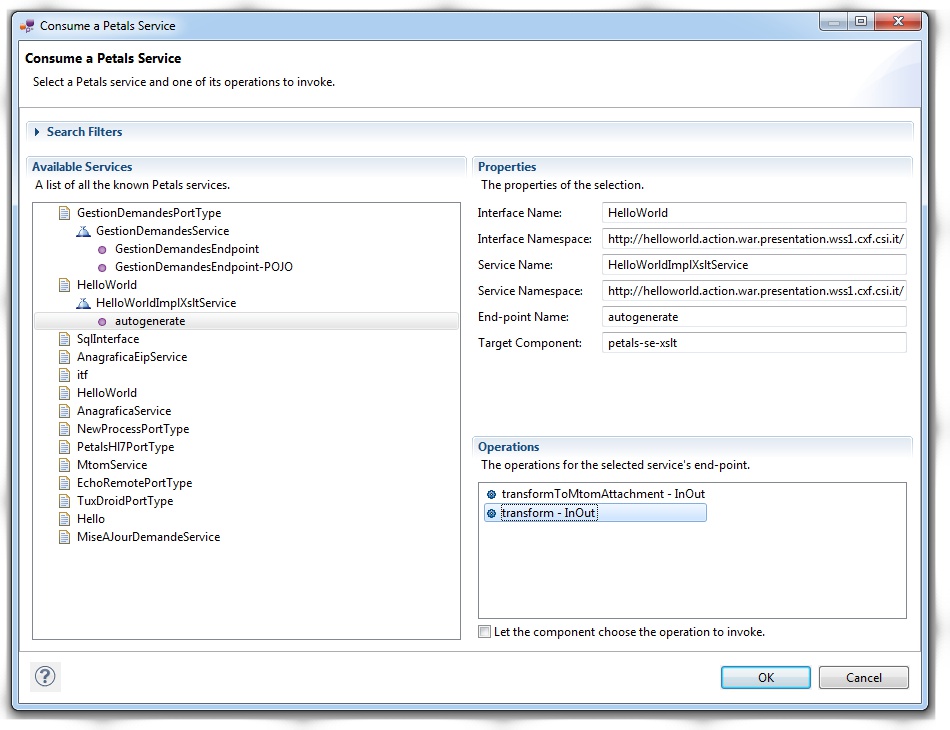Select the PetalsHl7PortType tree entry
This screenshot has height=730, width=950.
(125, 447)
